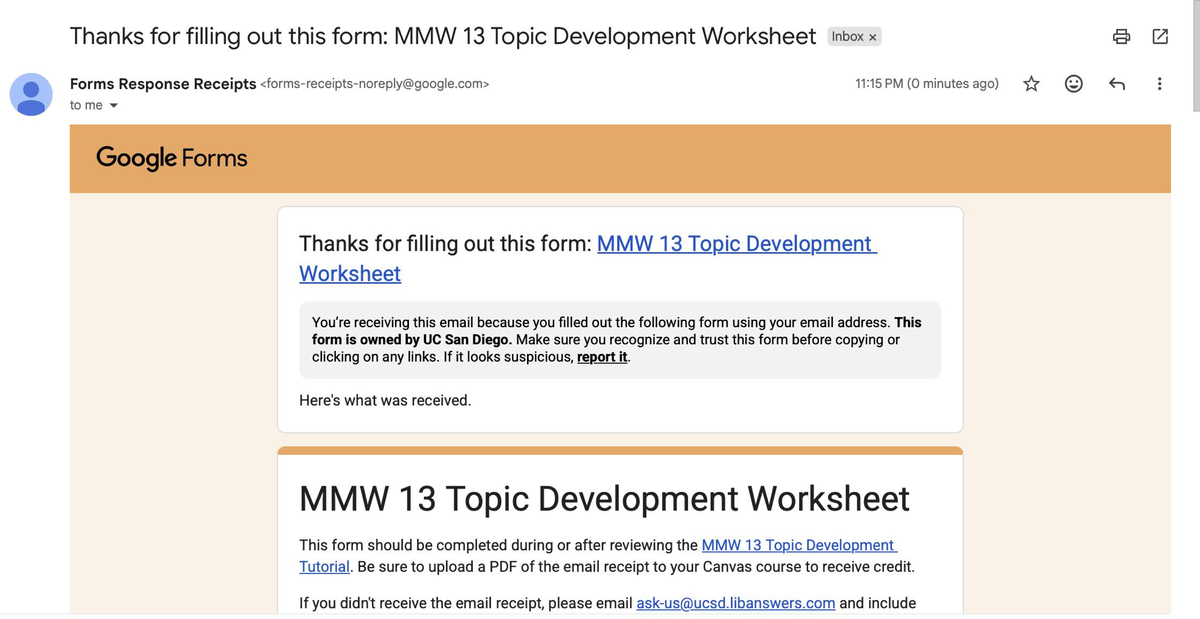Click the sender address forms-receipts-noreply@google.com
This screenshot has width=1200, height=619.
point(375,84)
